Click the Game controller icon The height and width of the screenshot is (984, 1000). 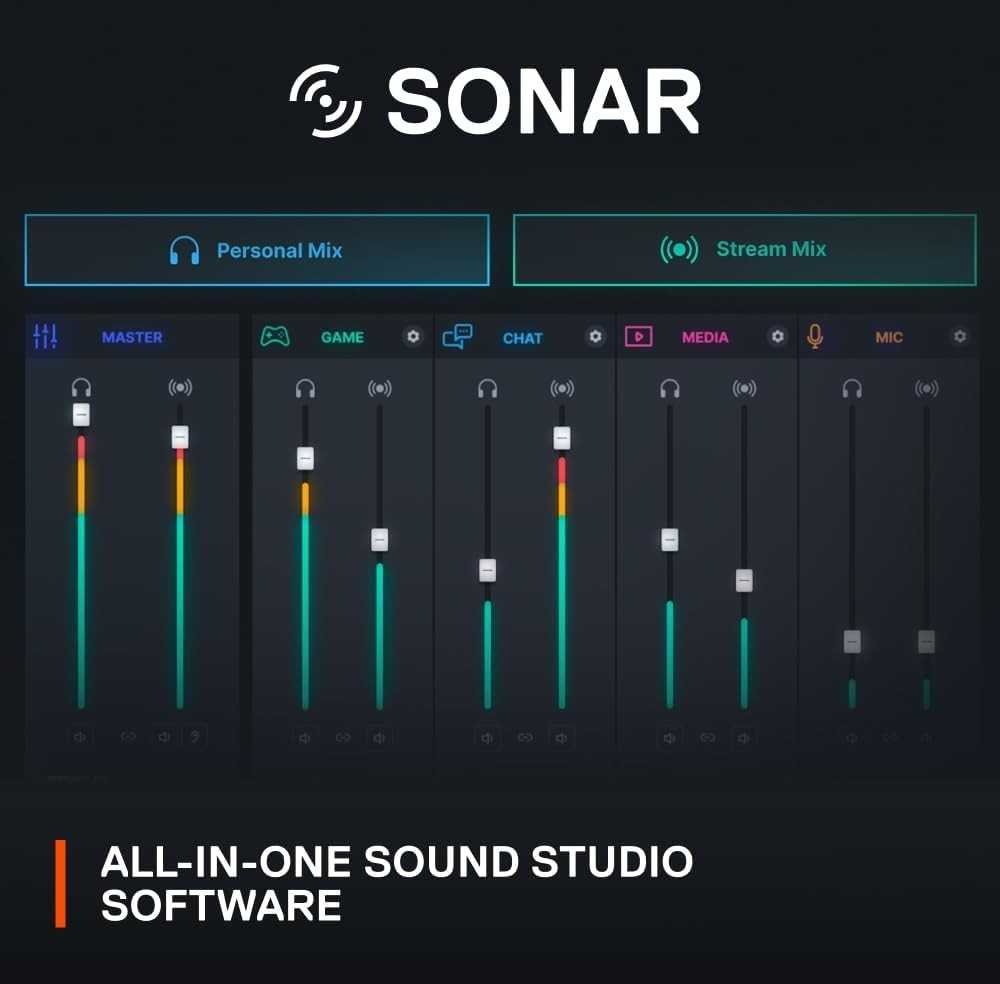tap(275, 336)
